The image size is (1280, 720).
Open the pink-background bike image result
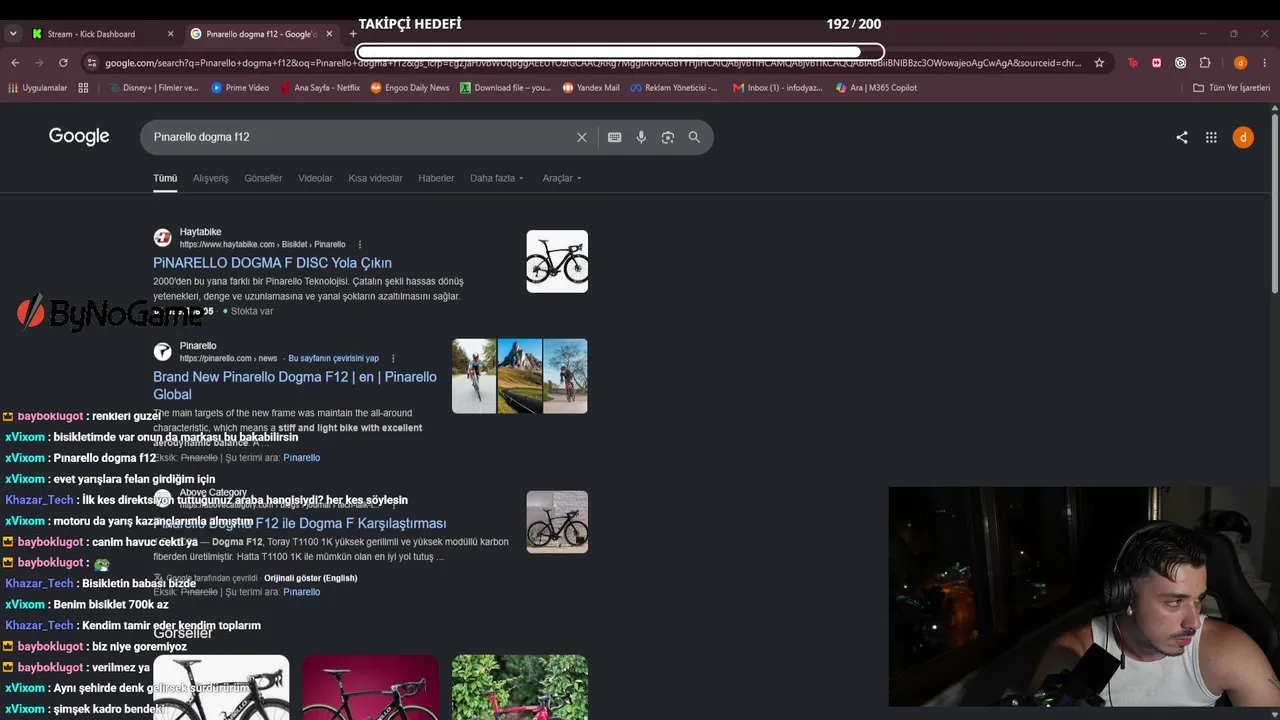click(x=370, y=687)
